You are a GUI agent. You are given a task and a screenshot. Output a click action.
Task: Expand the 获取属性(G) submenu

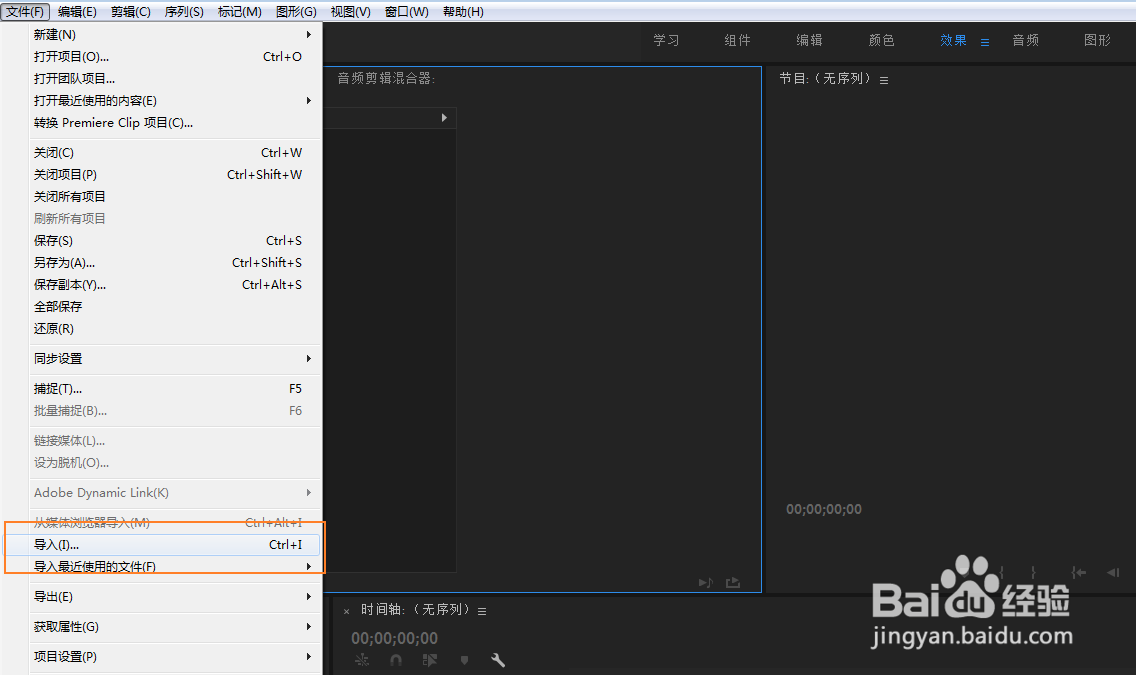[174, 626]
